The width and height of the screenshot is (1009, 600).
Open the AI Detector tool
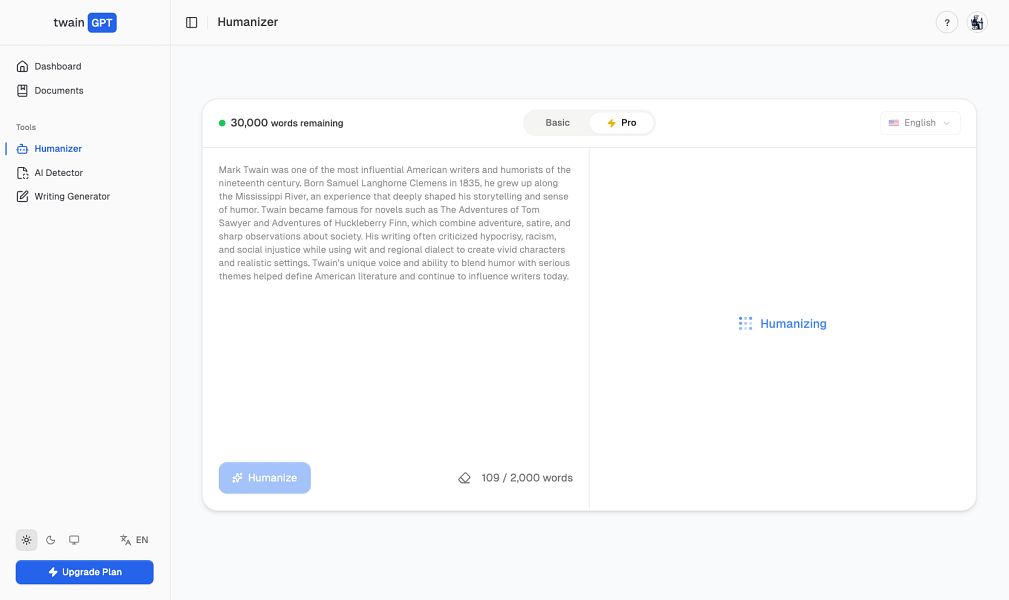[x=50, y=173]
